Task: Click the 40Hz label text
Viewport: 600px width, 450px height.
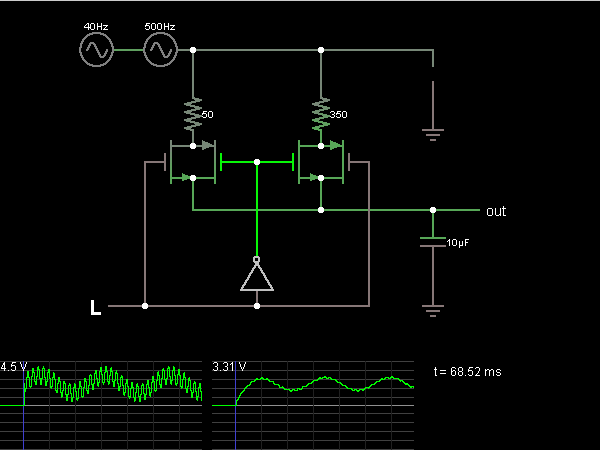Action: pyautogui.click(x=96, y=26)
